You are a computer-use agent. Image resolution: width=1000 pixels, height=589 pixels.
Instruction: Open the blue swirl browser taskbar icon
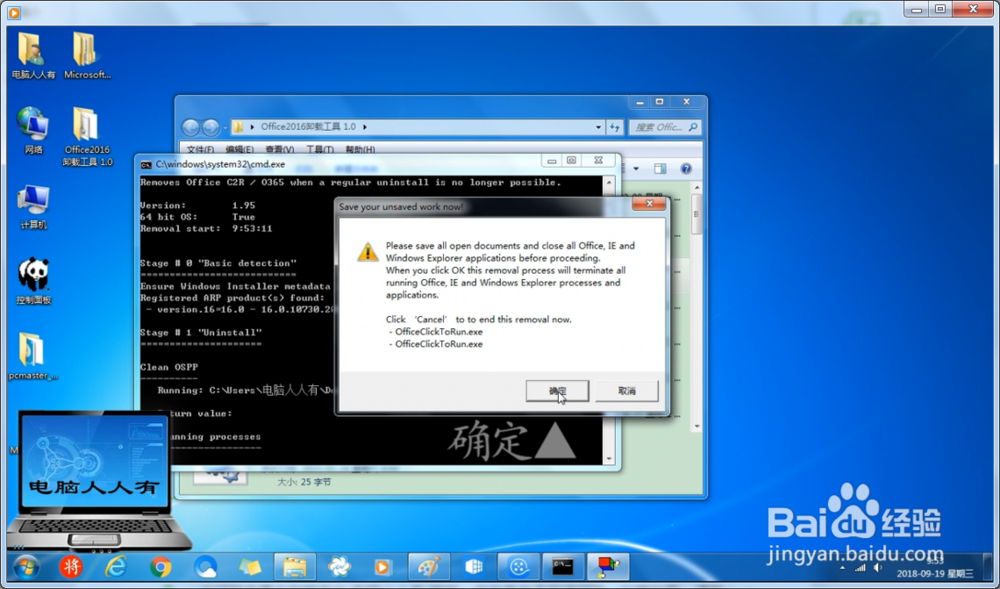205,566
